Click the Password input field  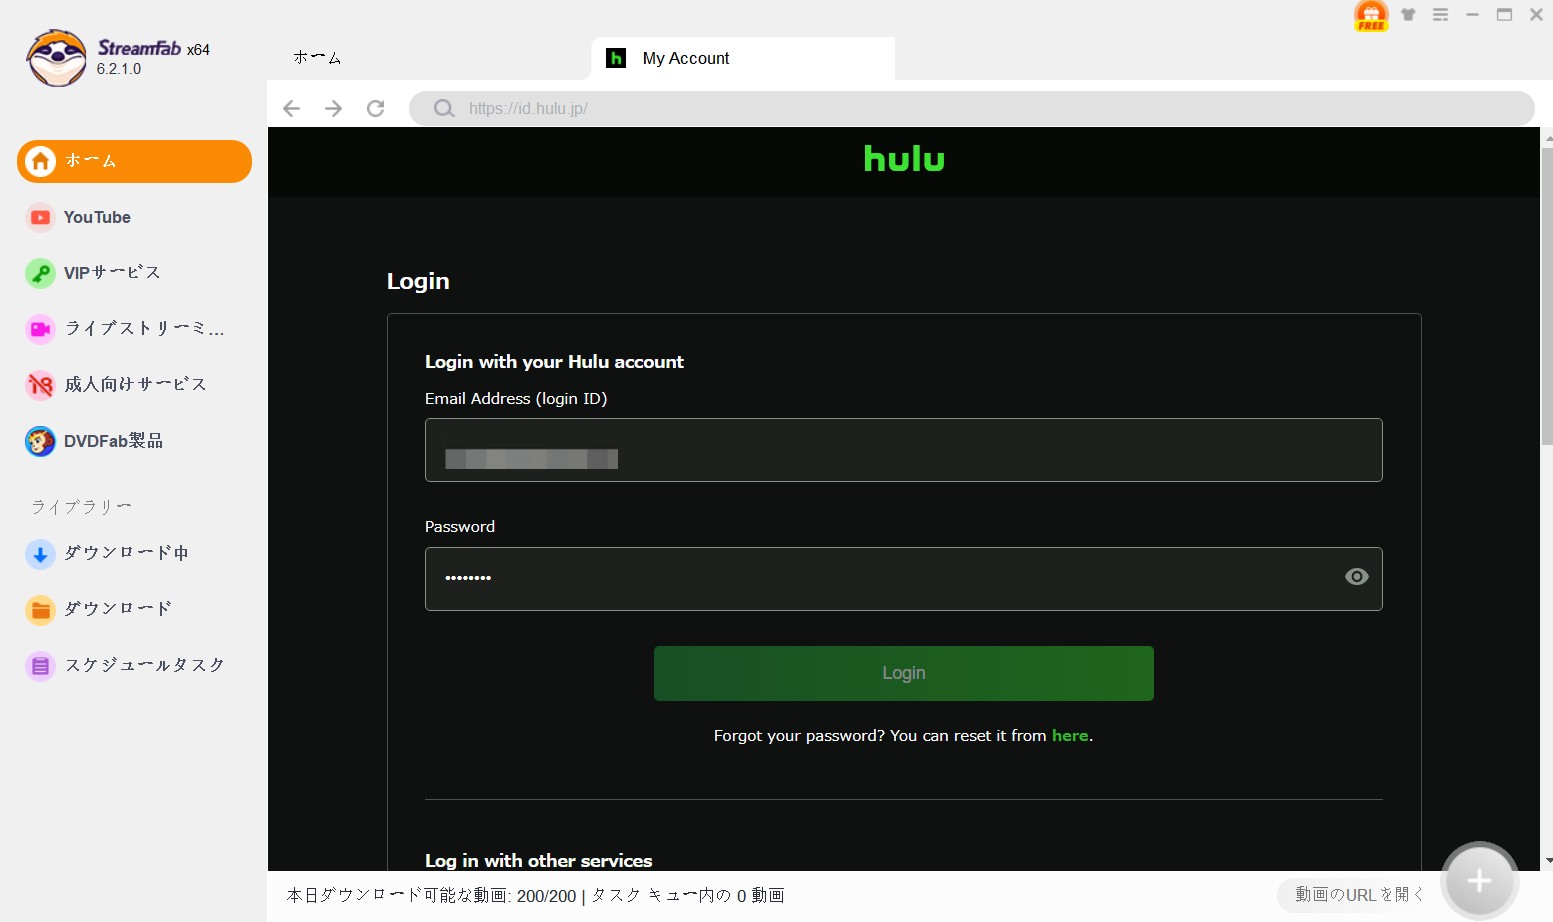[904, 579]
